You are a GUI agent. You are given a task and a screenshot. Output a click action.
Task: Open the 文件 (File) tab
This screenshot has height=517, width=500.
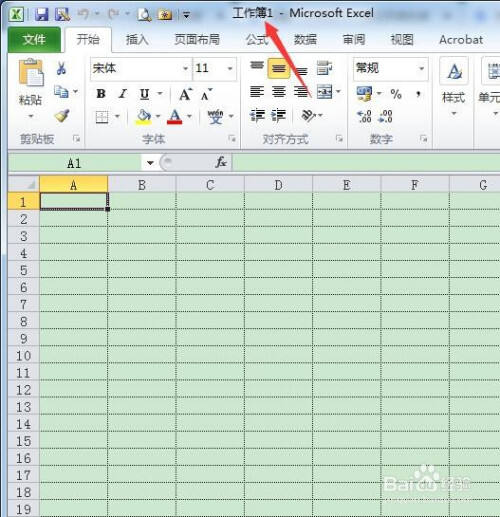tap(34, 40)
